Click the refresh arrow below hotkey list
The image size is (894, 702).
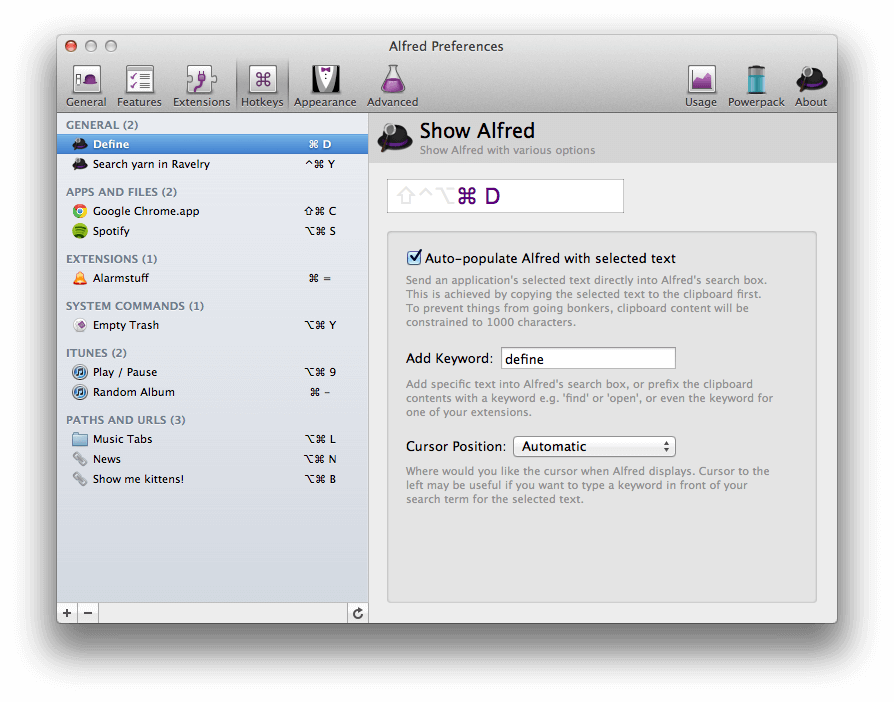(x=357, y=613)
